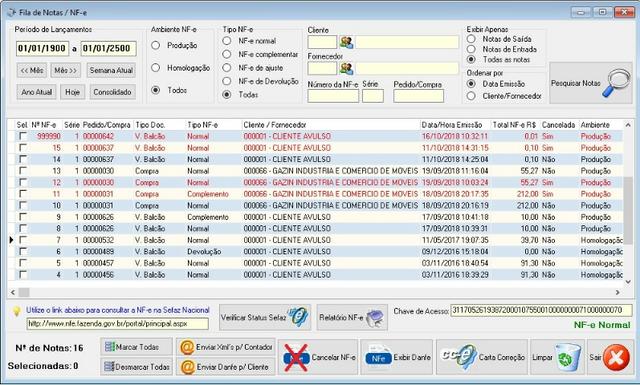Screen dimensions: 640x385
Task: Click the Consolidado button
Action: click(x=112, y=92)
